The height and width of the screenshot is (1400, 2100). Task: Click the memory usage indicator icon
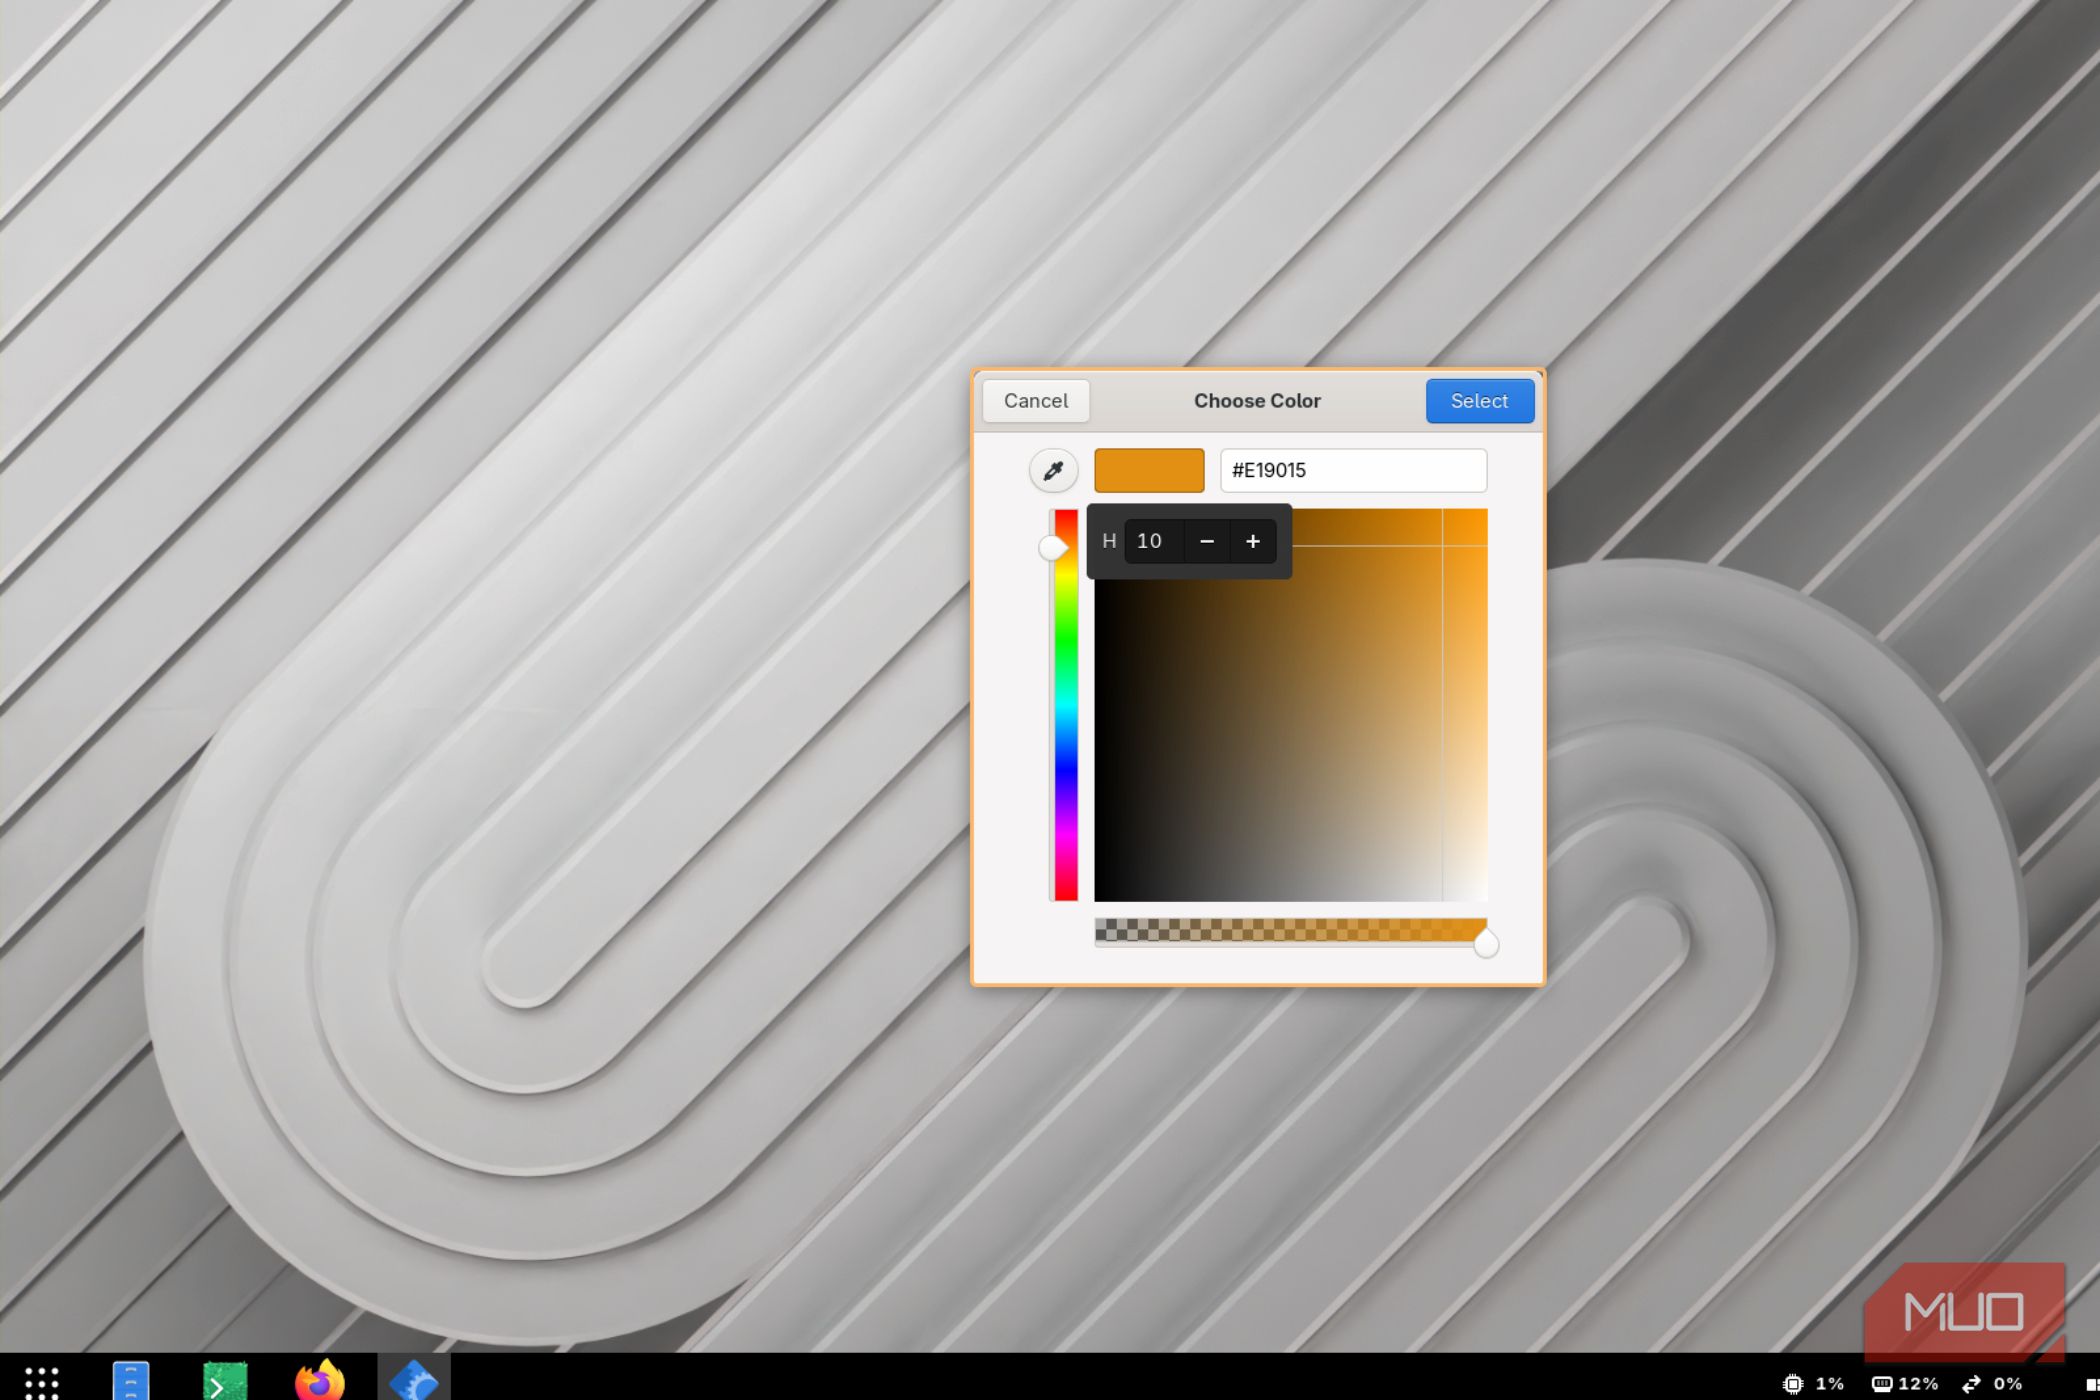click(x=1881, y=1384)
